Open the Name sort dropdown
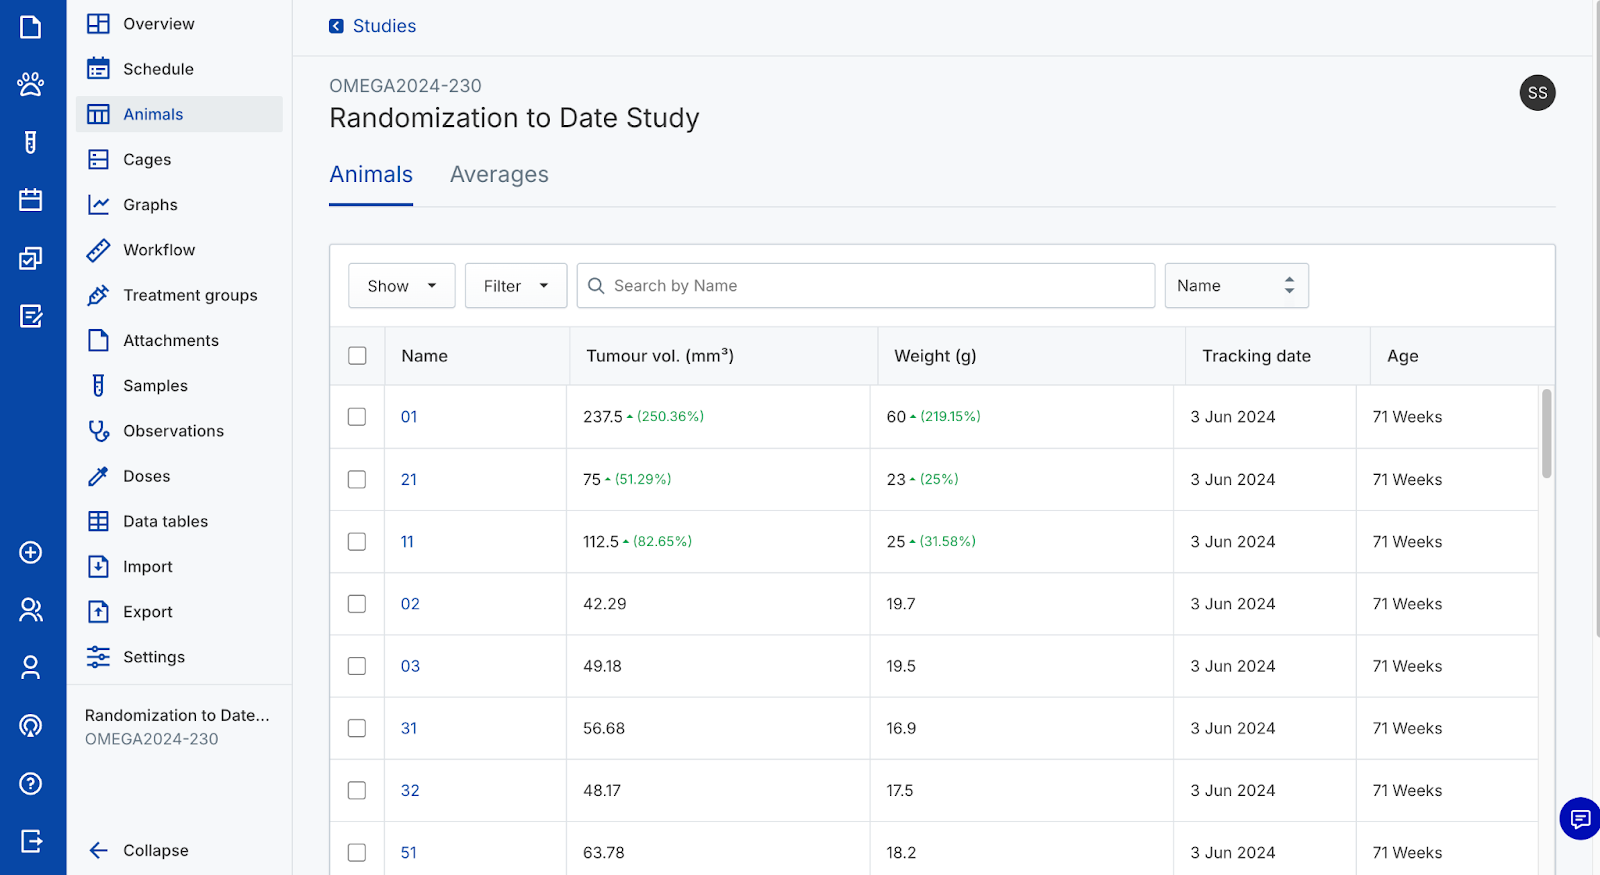 tap(1236, 286)
